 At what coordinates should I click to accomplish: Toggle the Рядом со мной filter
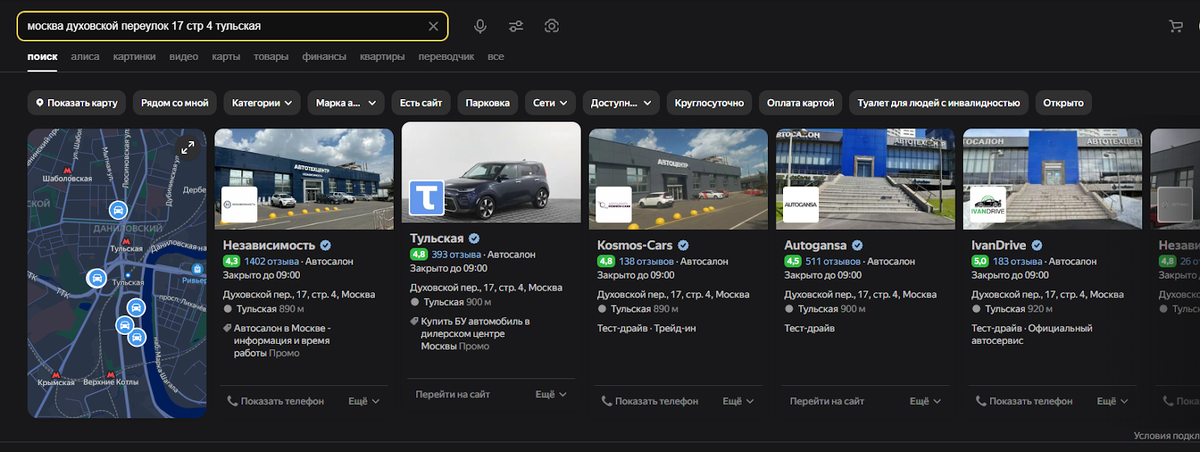(x=175, y=102)
